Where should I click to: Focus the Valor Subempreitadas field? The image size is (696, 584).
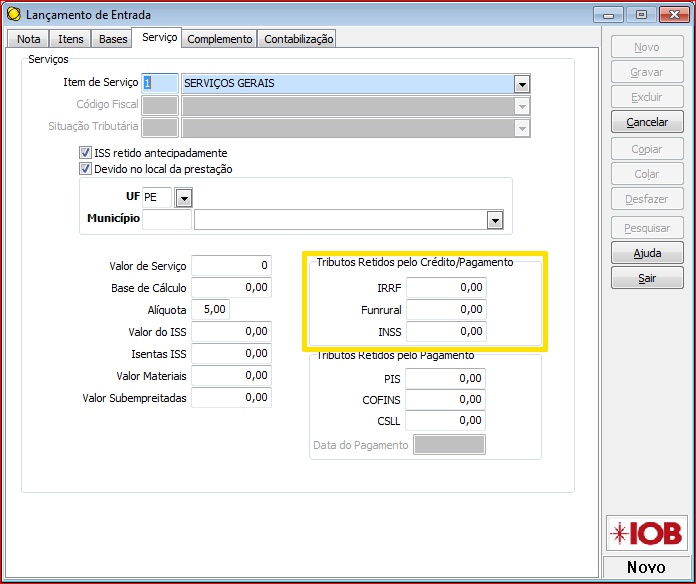(231, 398)
